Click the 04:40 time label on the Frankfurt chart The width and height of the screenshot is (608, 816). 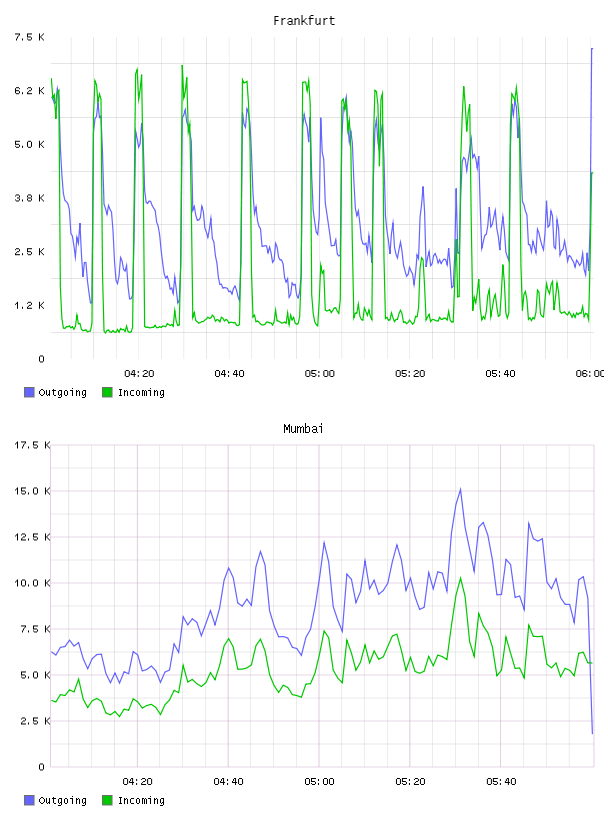click(229, 373)
